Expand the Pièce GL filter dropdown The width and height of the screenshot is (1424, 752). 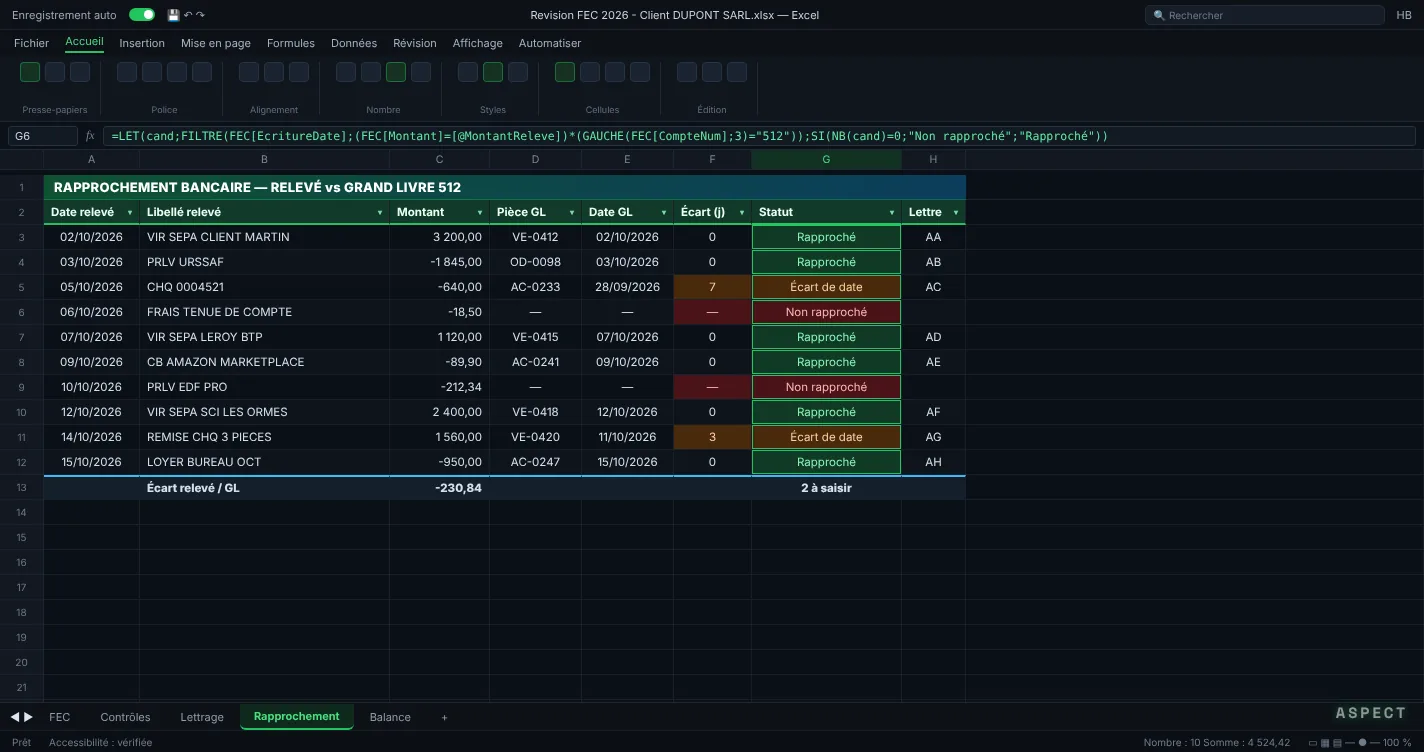click(x=572, y=213)
